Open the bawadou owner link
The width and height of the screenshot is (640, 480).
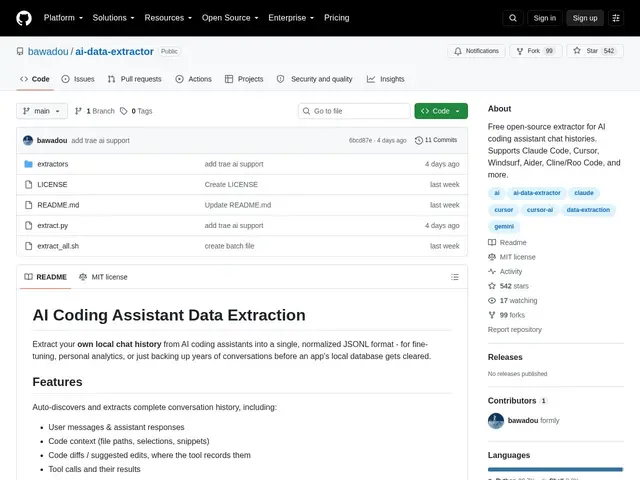48,51
